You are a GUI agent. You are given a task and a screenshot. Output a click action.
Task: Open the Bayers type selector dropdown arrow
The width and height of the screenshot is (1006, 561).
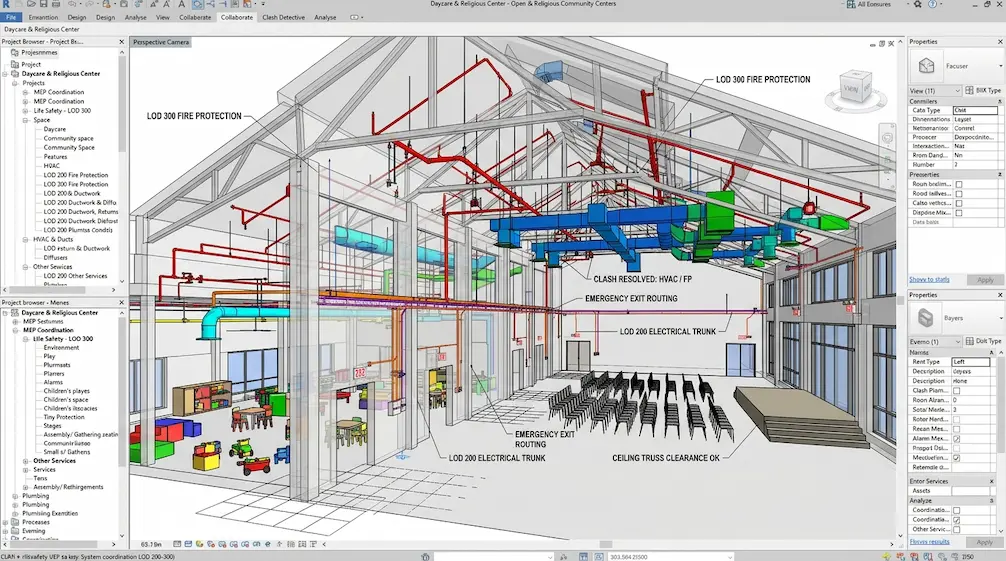coord(1000,318)
